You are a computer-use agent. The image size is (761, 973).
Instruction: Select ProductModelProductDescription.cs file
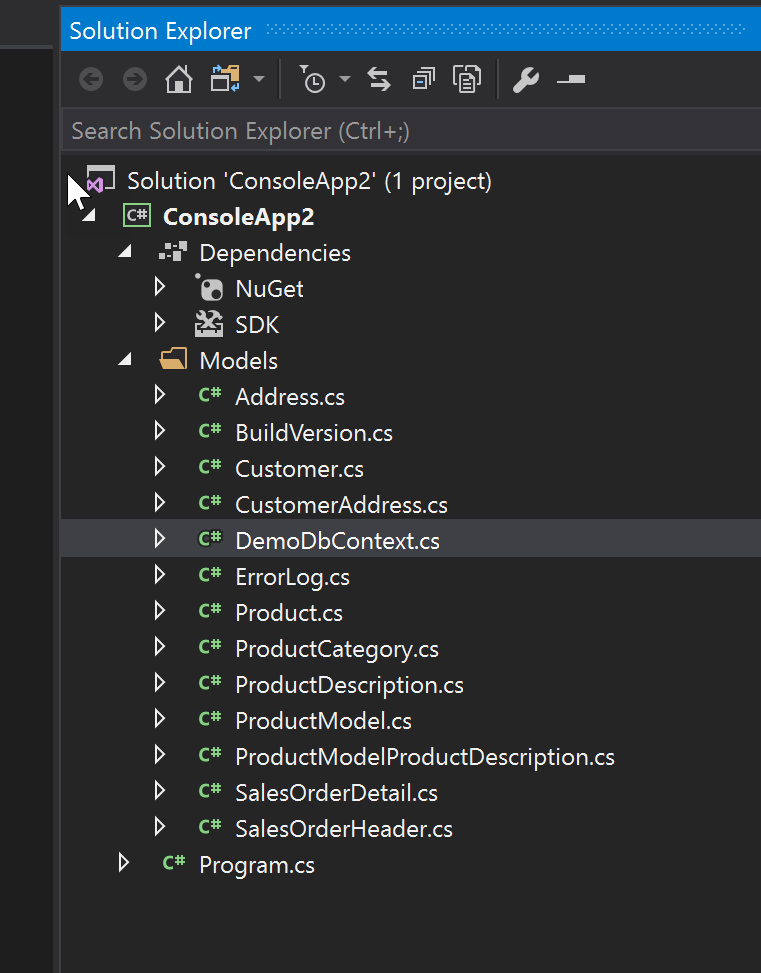(425, 758)
